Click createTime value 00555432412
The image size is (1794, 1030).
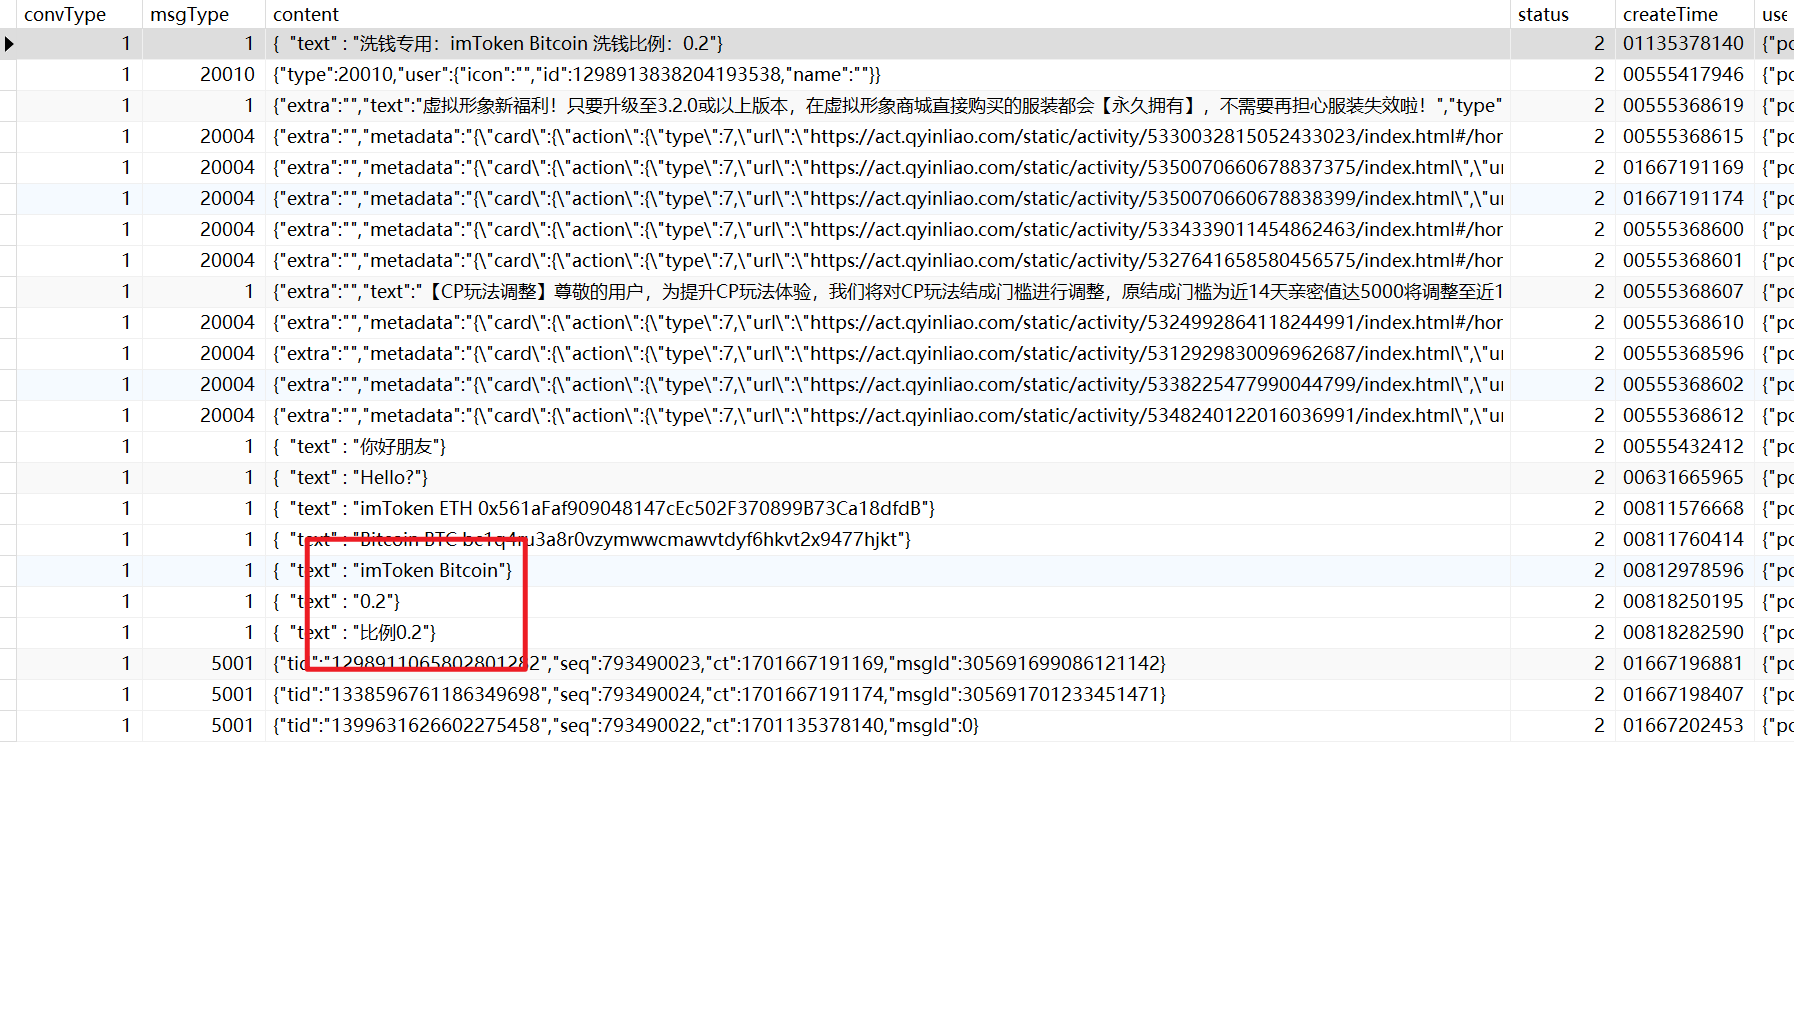coord(1684,446)
